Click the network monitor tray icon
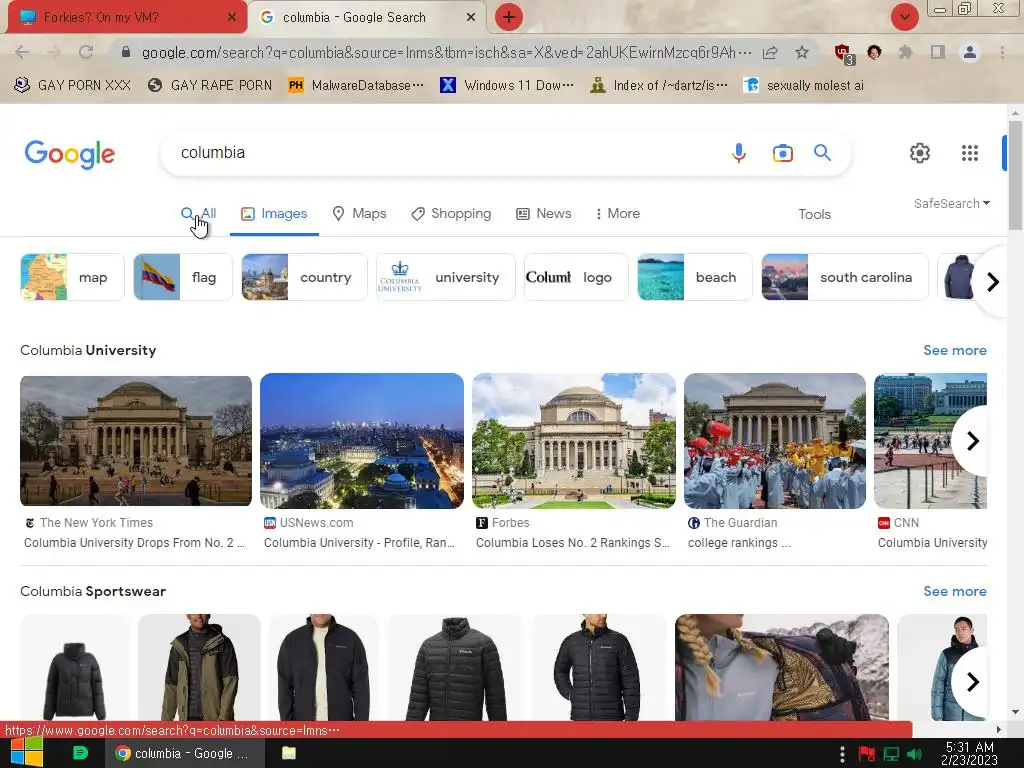1024x768 pixels. pyautogui.click(x=891, y=754)
